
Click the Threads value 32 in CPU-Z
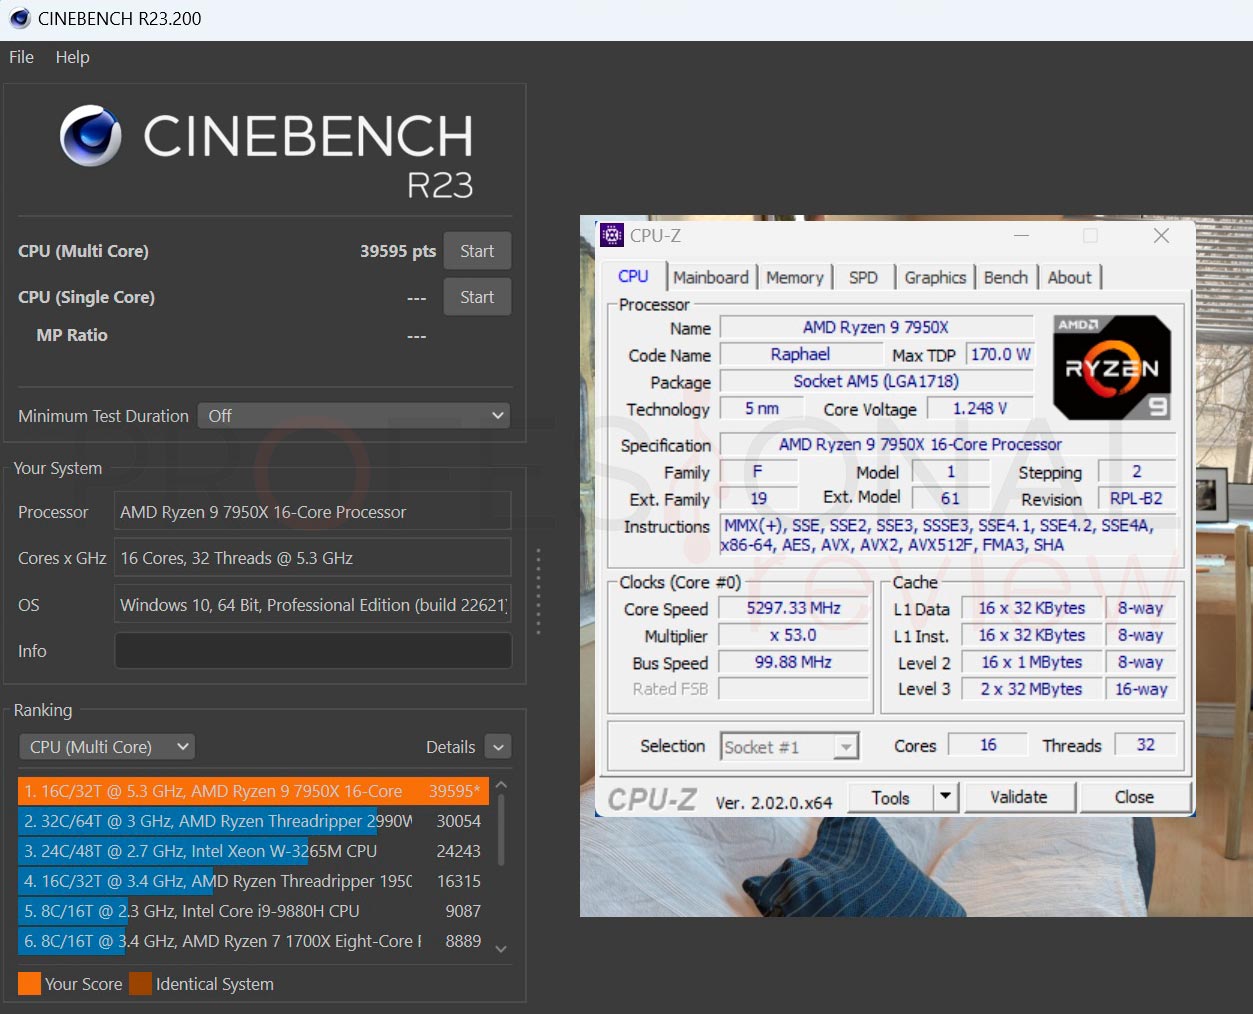[1146, 745]
